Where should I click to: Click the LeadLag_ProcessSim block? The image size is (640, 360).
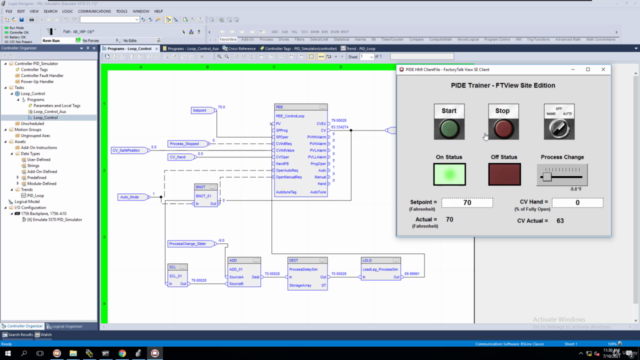tap(381, 269)
